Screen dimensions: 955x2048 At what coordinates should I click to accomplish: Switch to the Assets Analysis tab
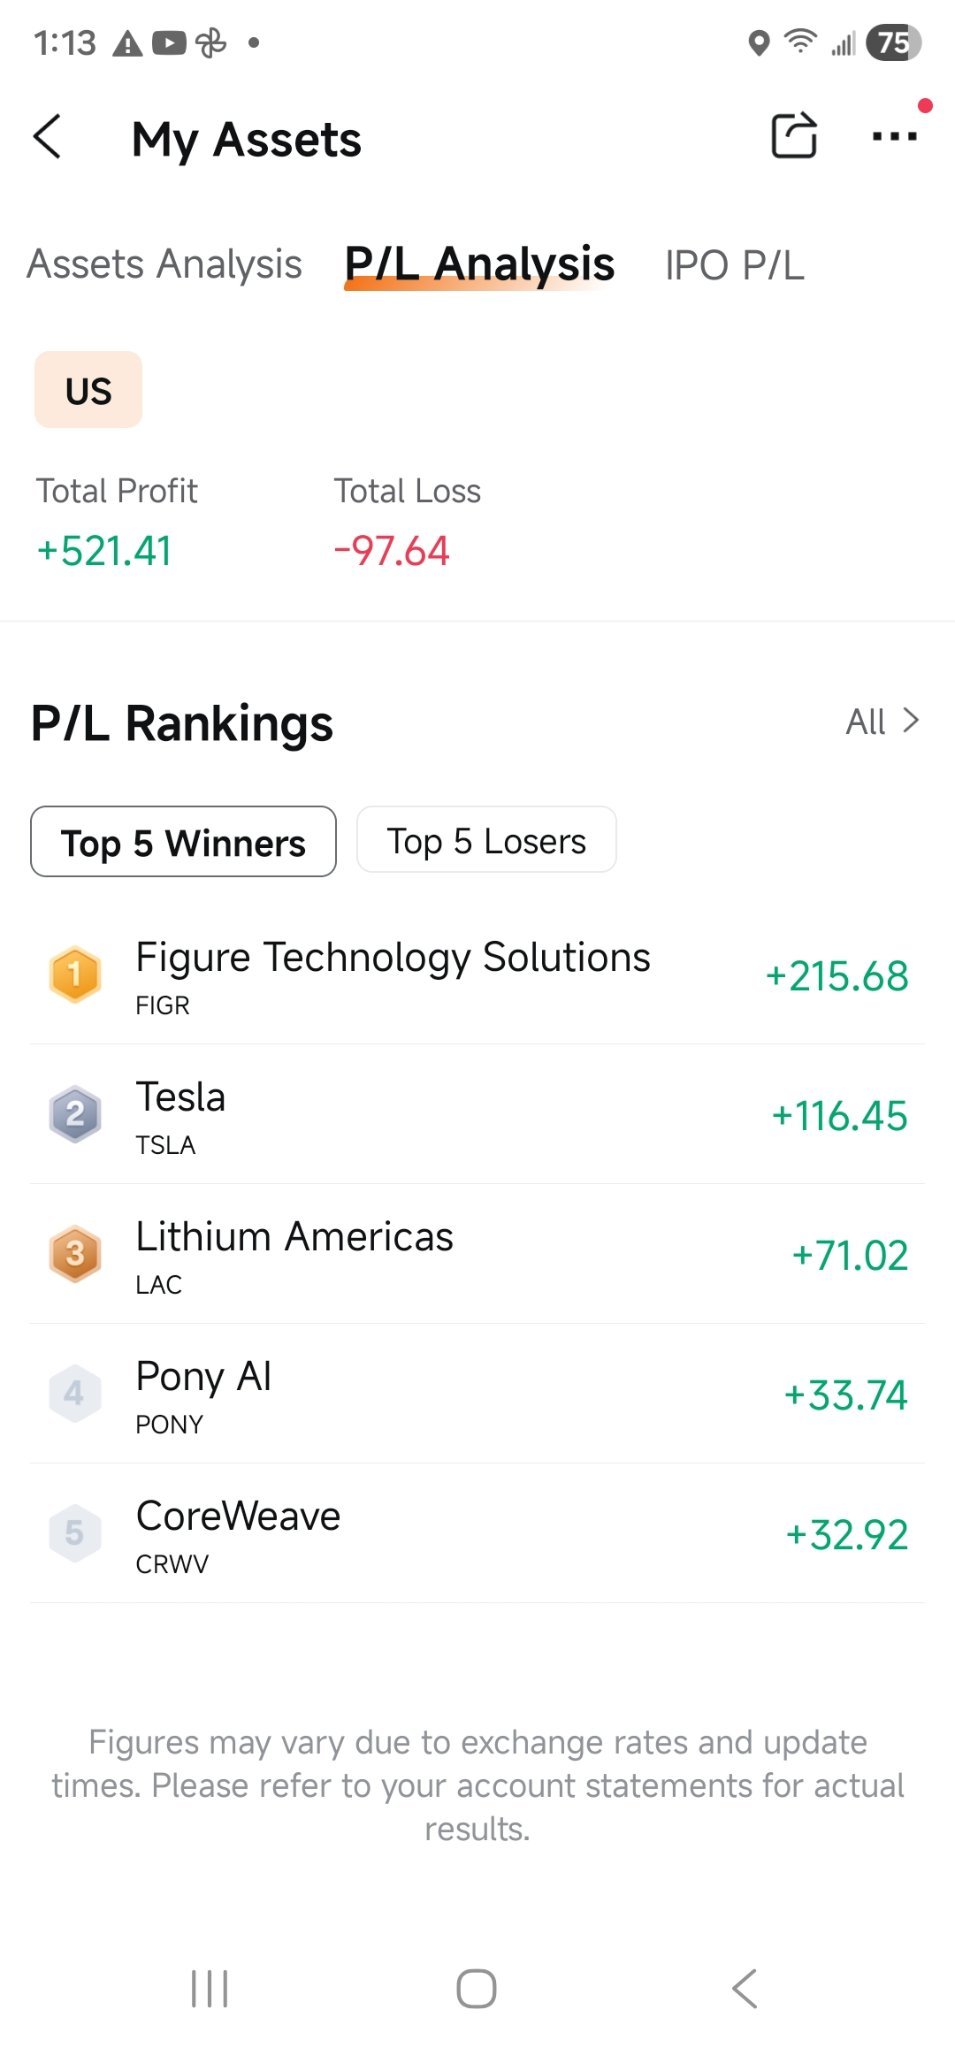pos(164,265)
